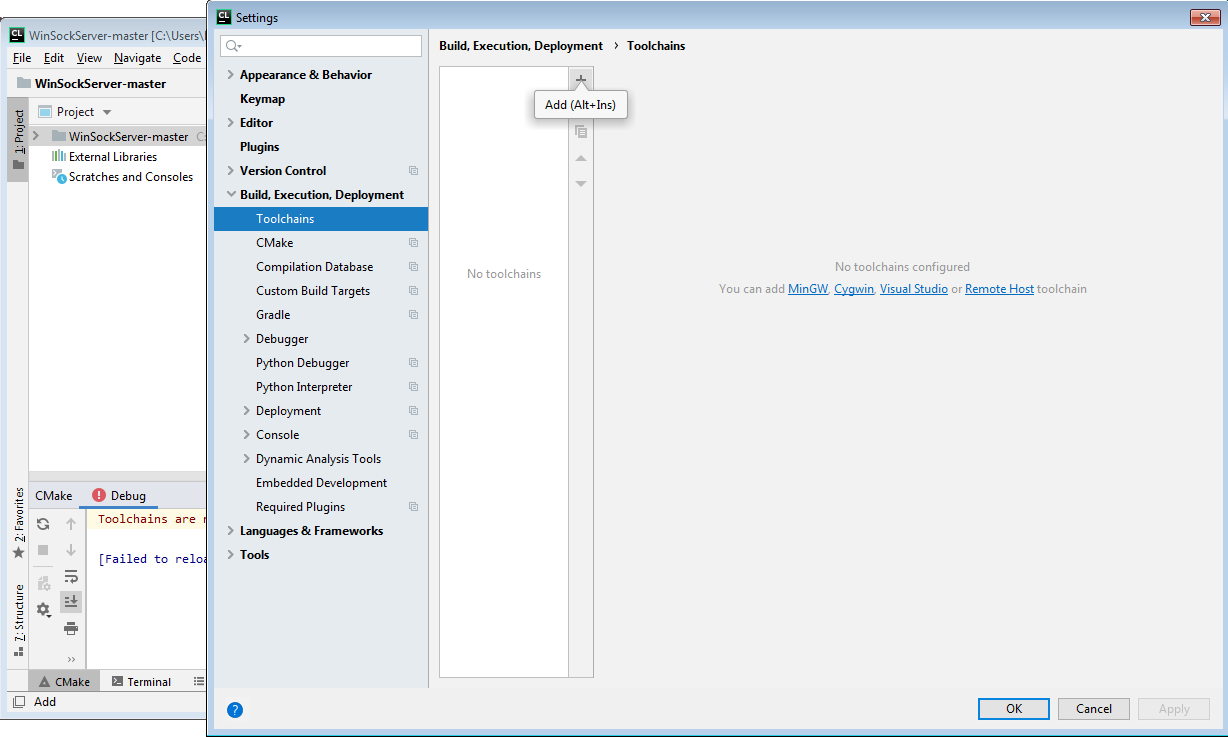
Task: Collapse Build, Execution, Deployment tree node
Action: point(231,195)
